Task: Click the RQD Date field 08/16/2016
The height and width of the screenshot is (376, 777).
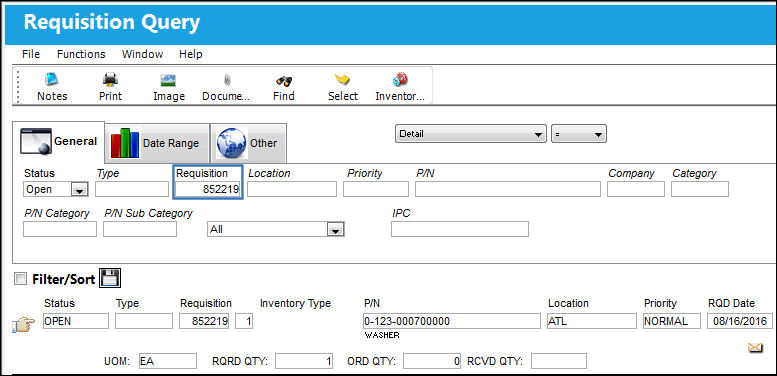Action: point(740,321)
